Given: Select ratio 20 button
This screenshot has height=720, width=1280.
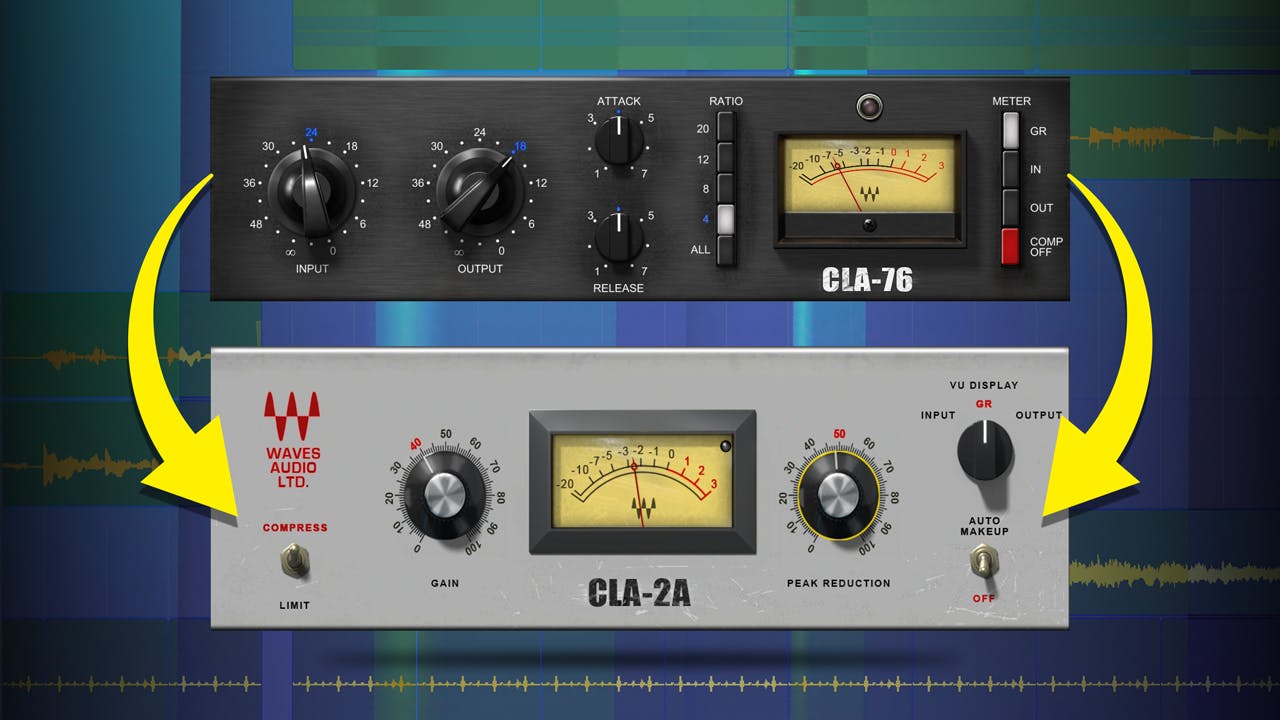Looking at the screenshot, I should click(x=726, y=128).
